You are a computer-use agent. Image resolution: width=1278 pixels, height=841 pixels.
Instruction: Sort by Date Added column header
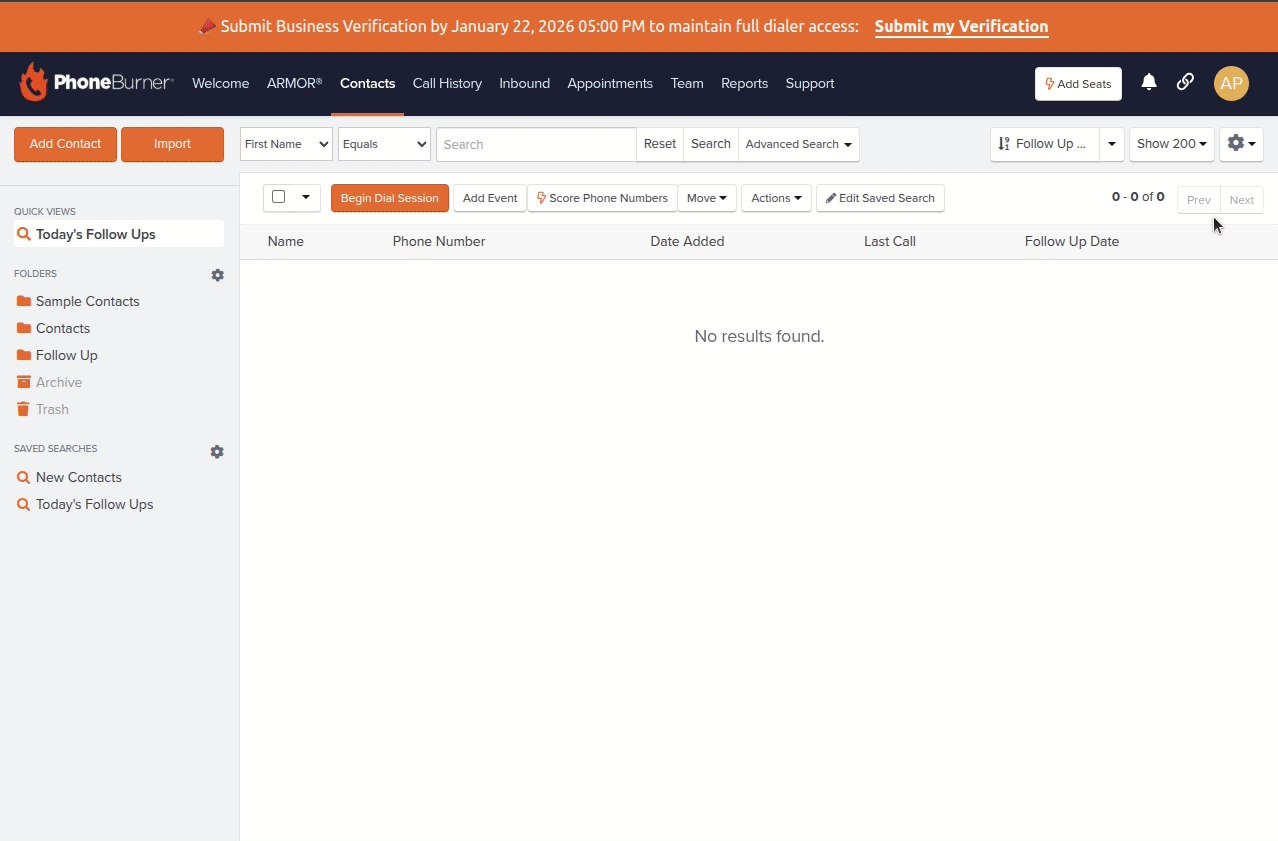pos(687,241)
